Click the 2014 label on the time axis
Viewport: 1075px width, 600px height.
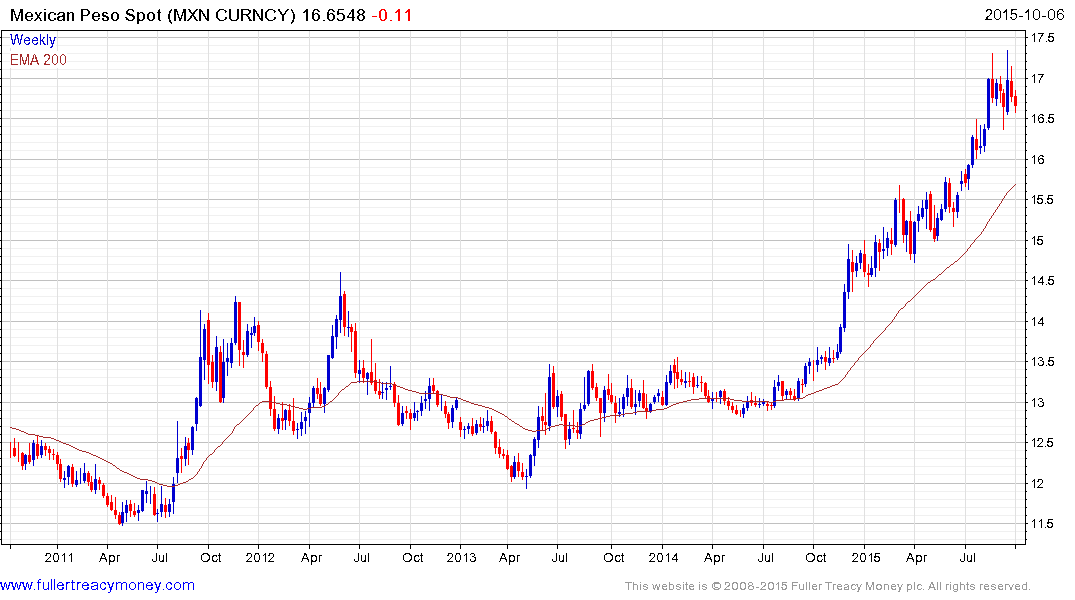(x=664, y=557)
